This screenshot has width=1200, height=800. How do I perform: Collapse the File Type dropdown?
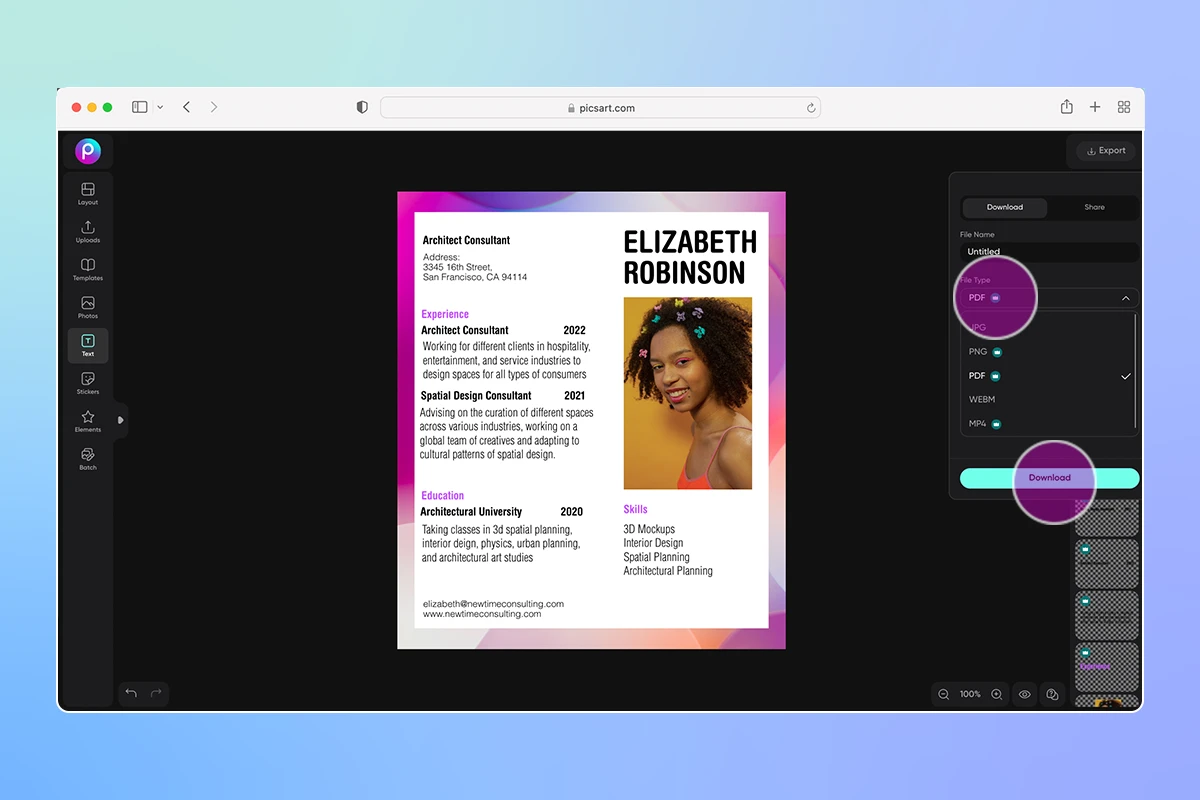1126,297
